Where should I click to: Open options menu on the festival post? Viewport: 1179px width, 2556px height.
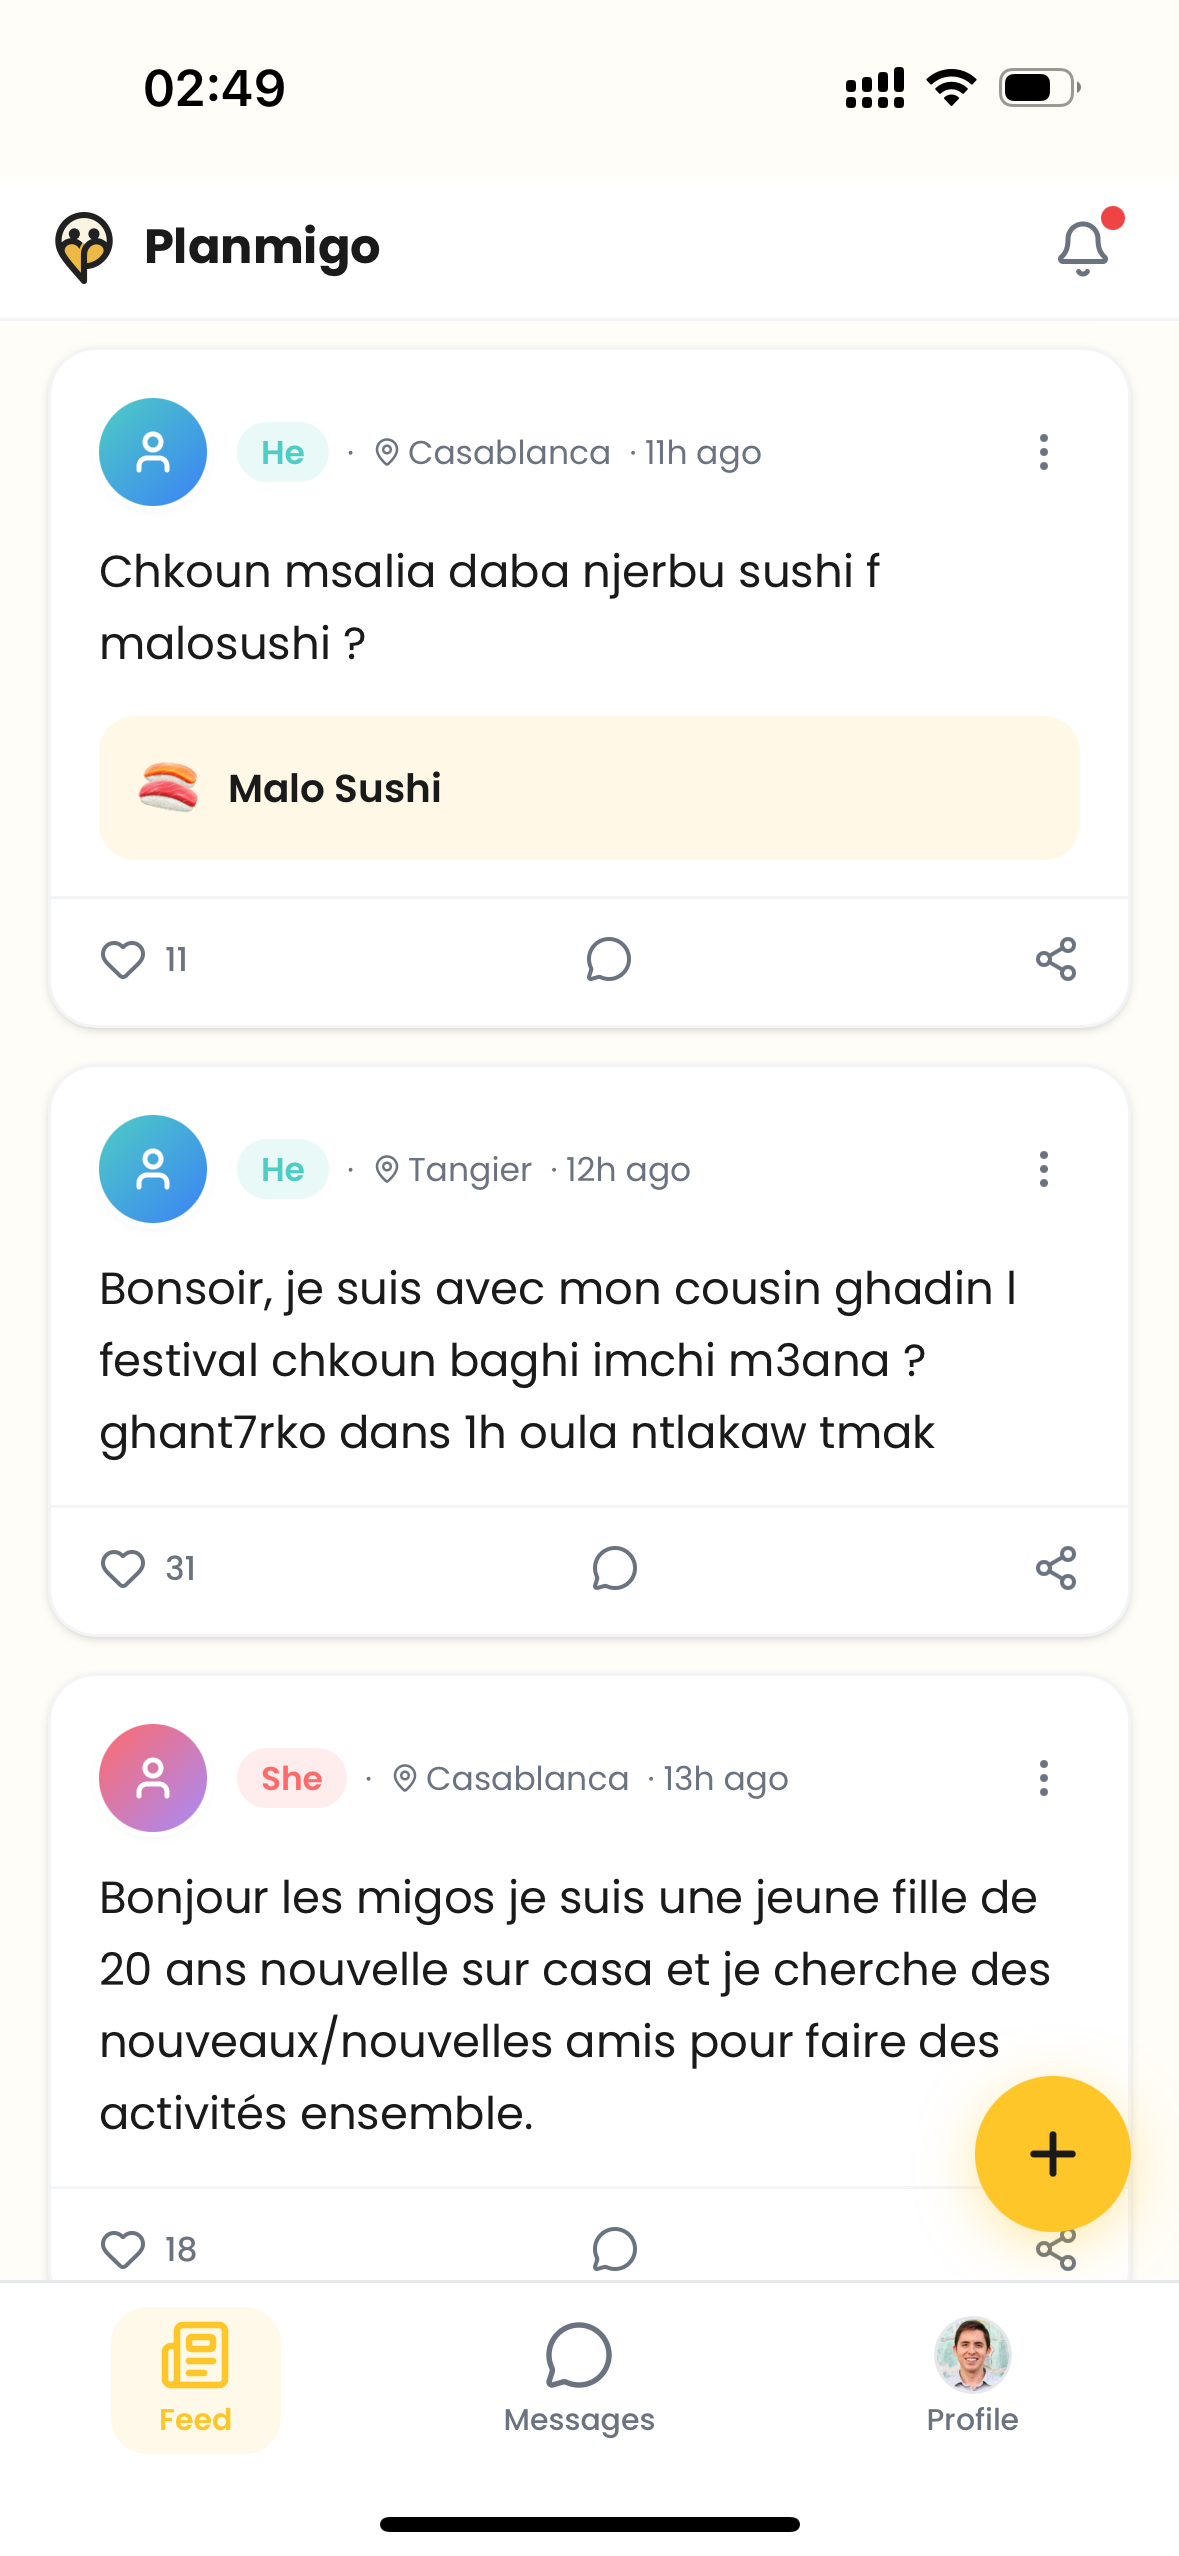coord(1043,1168)
